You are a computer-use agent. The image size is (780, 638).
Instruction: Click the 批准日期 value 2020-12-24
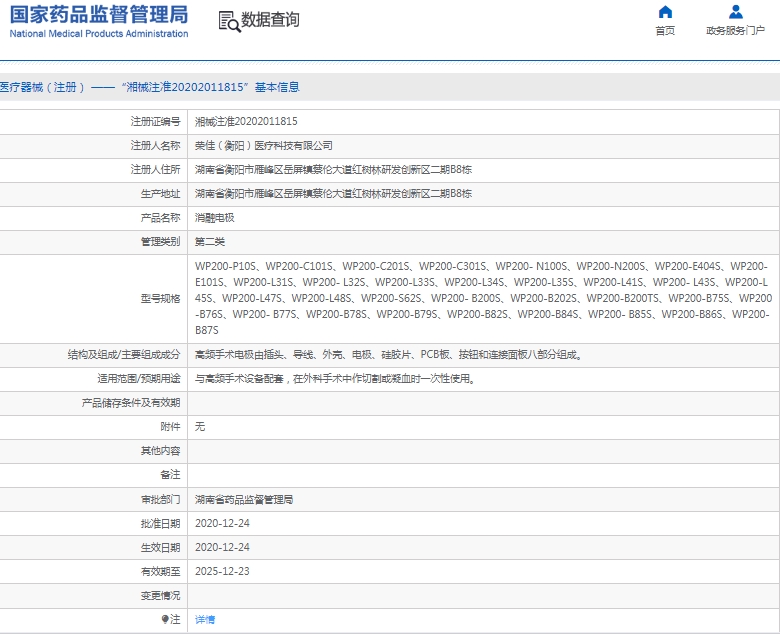(x=222, y=523)
